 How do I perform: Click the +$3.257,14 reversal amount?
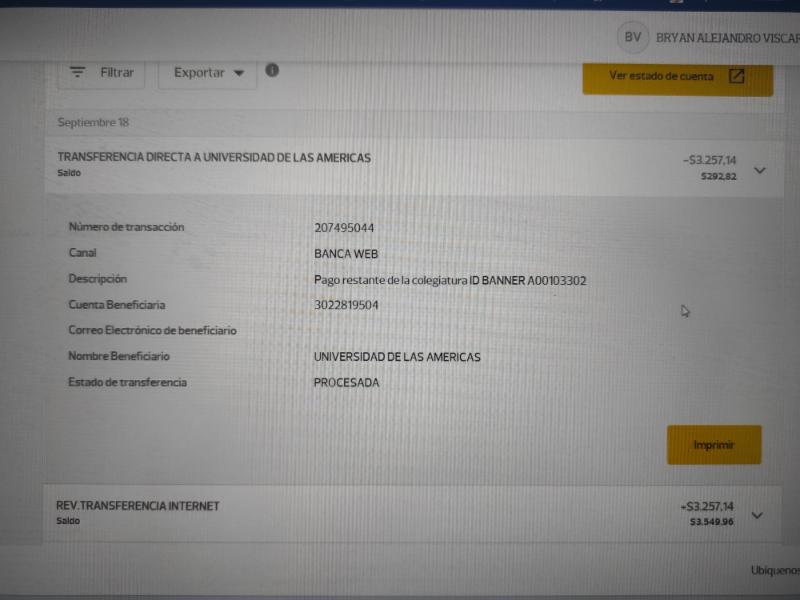707,507
